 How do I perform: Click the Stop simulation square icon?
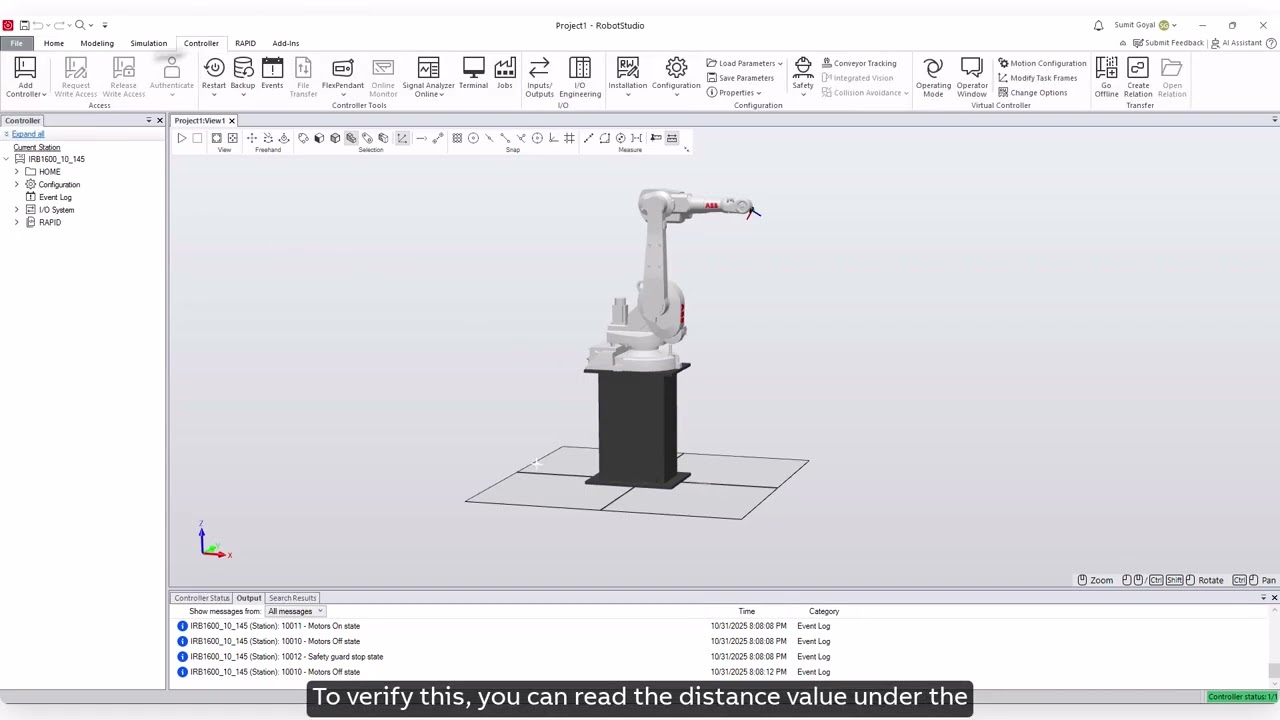click(197, 138)
